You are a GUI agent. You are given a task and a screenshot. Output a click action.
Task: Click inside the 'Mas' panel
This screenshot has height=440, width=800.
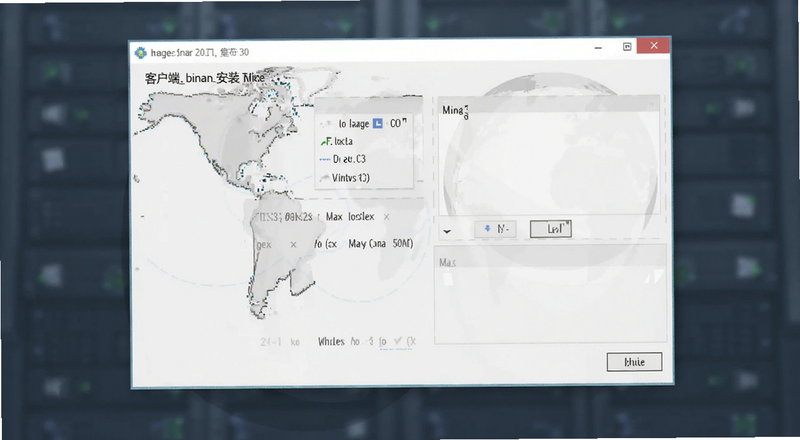(550, 294)
